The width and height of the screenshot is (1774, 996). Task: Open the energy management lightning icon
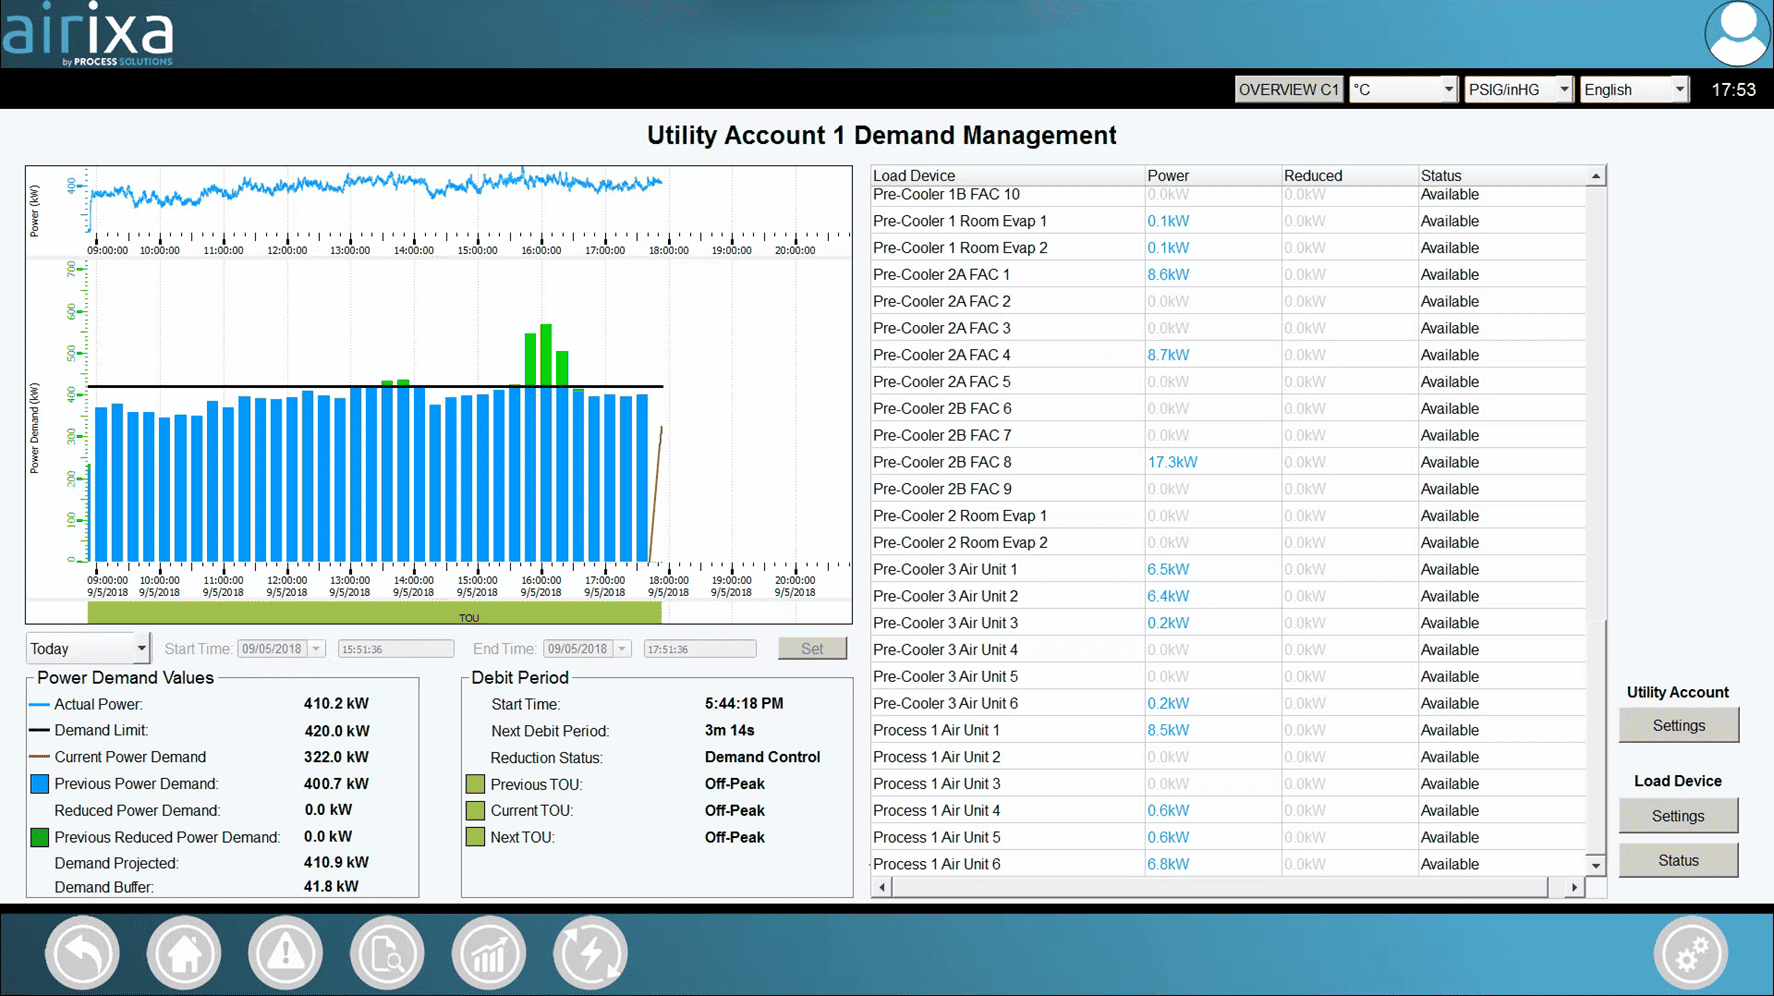point(590,953)
